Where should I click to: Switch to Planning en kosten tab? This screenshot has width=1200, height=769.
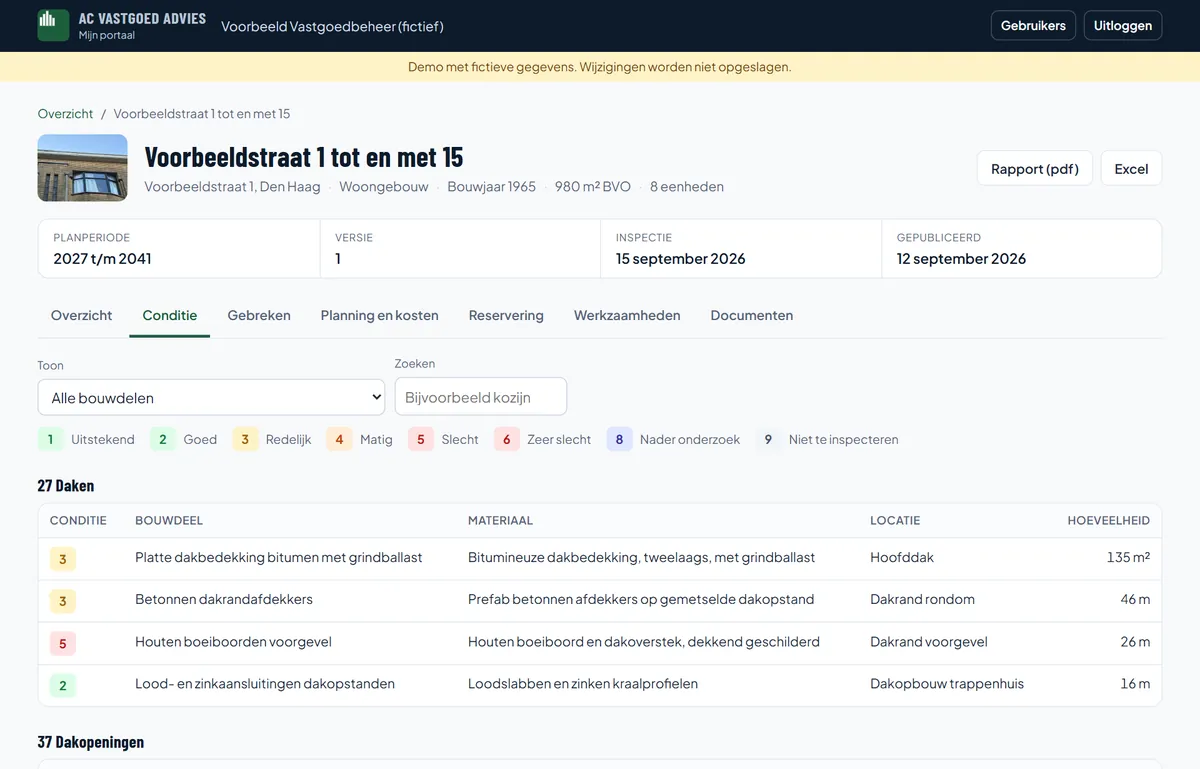[x=380, y=315]
